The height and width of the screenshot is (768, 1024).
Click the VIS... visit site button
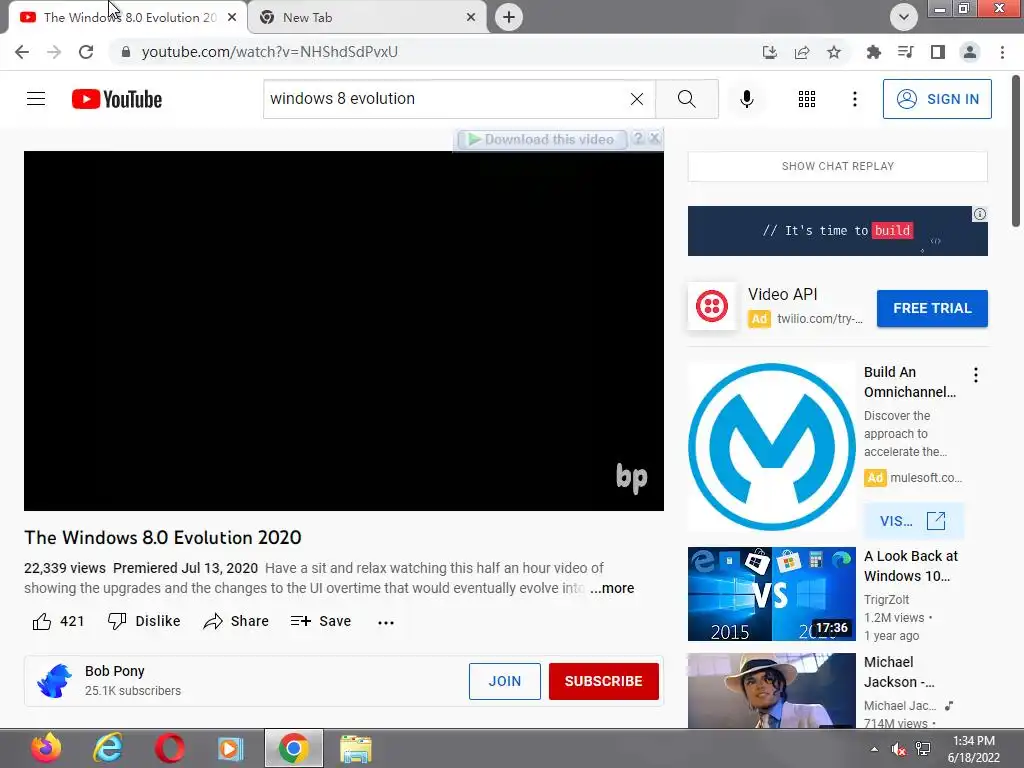(913, 520)
